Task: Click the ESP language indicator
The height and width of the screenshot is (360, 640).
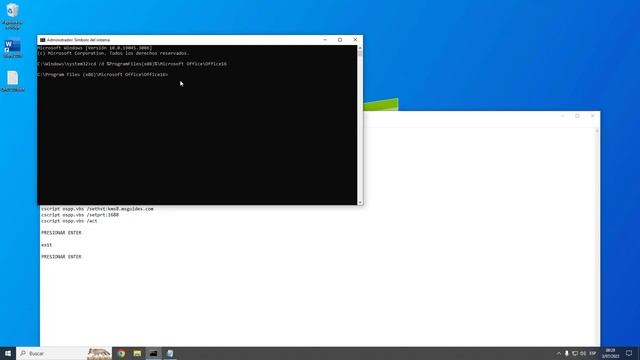Action: pos(593,353)
